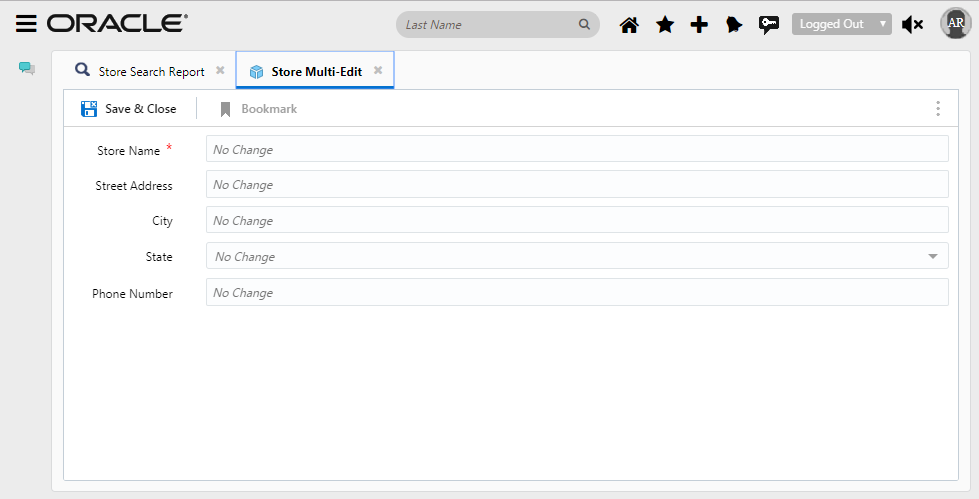Click the Phone Number input field
The height and width of the screenshot is (499, 979).
(x=577, y=292)
